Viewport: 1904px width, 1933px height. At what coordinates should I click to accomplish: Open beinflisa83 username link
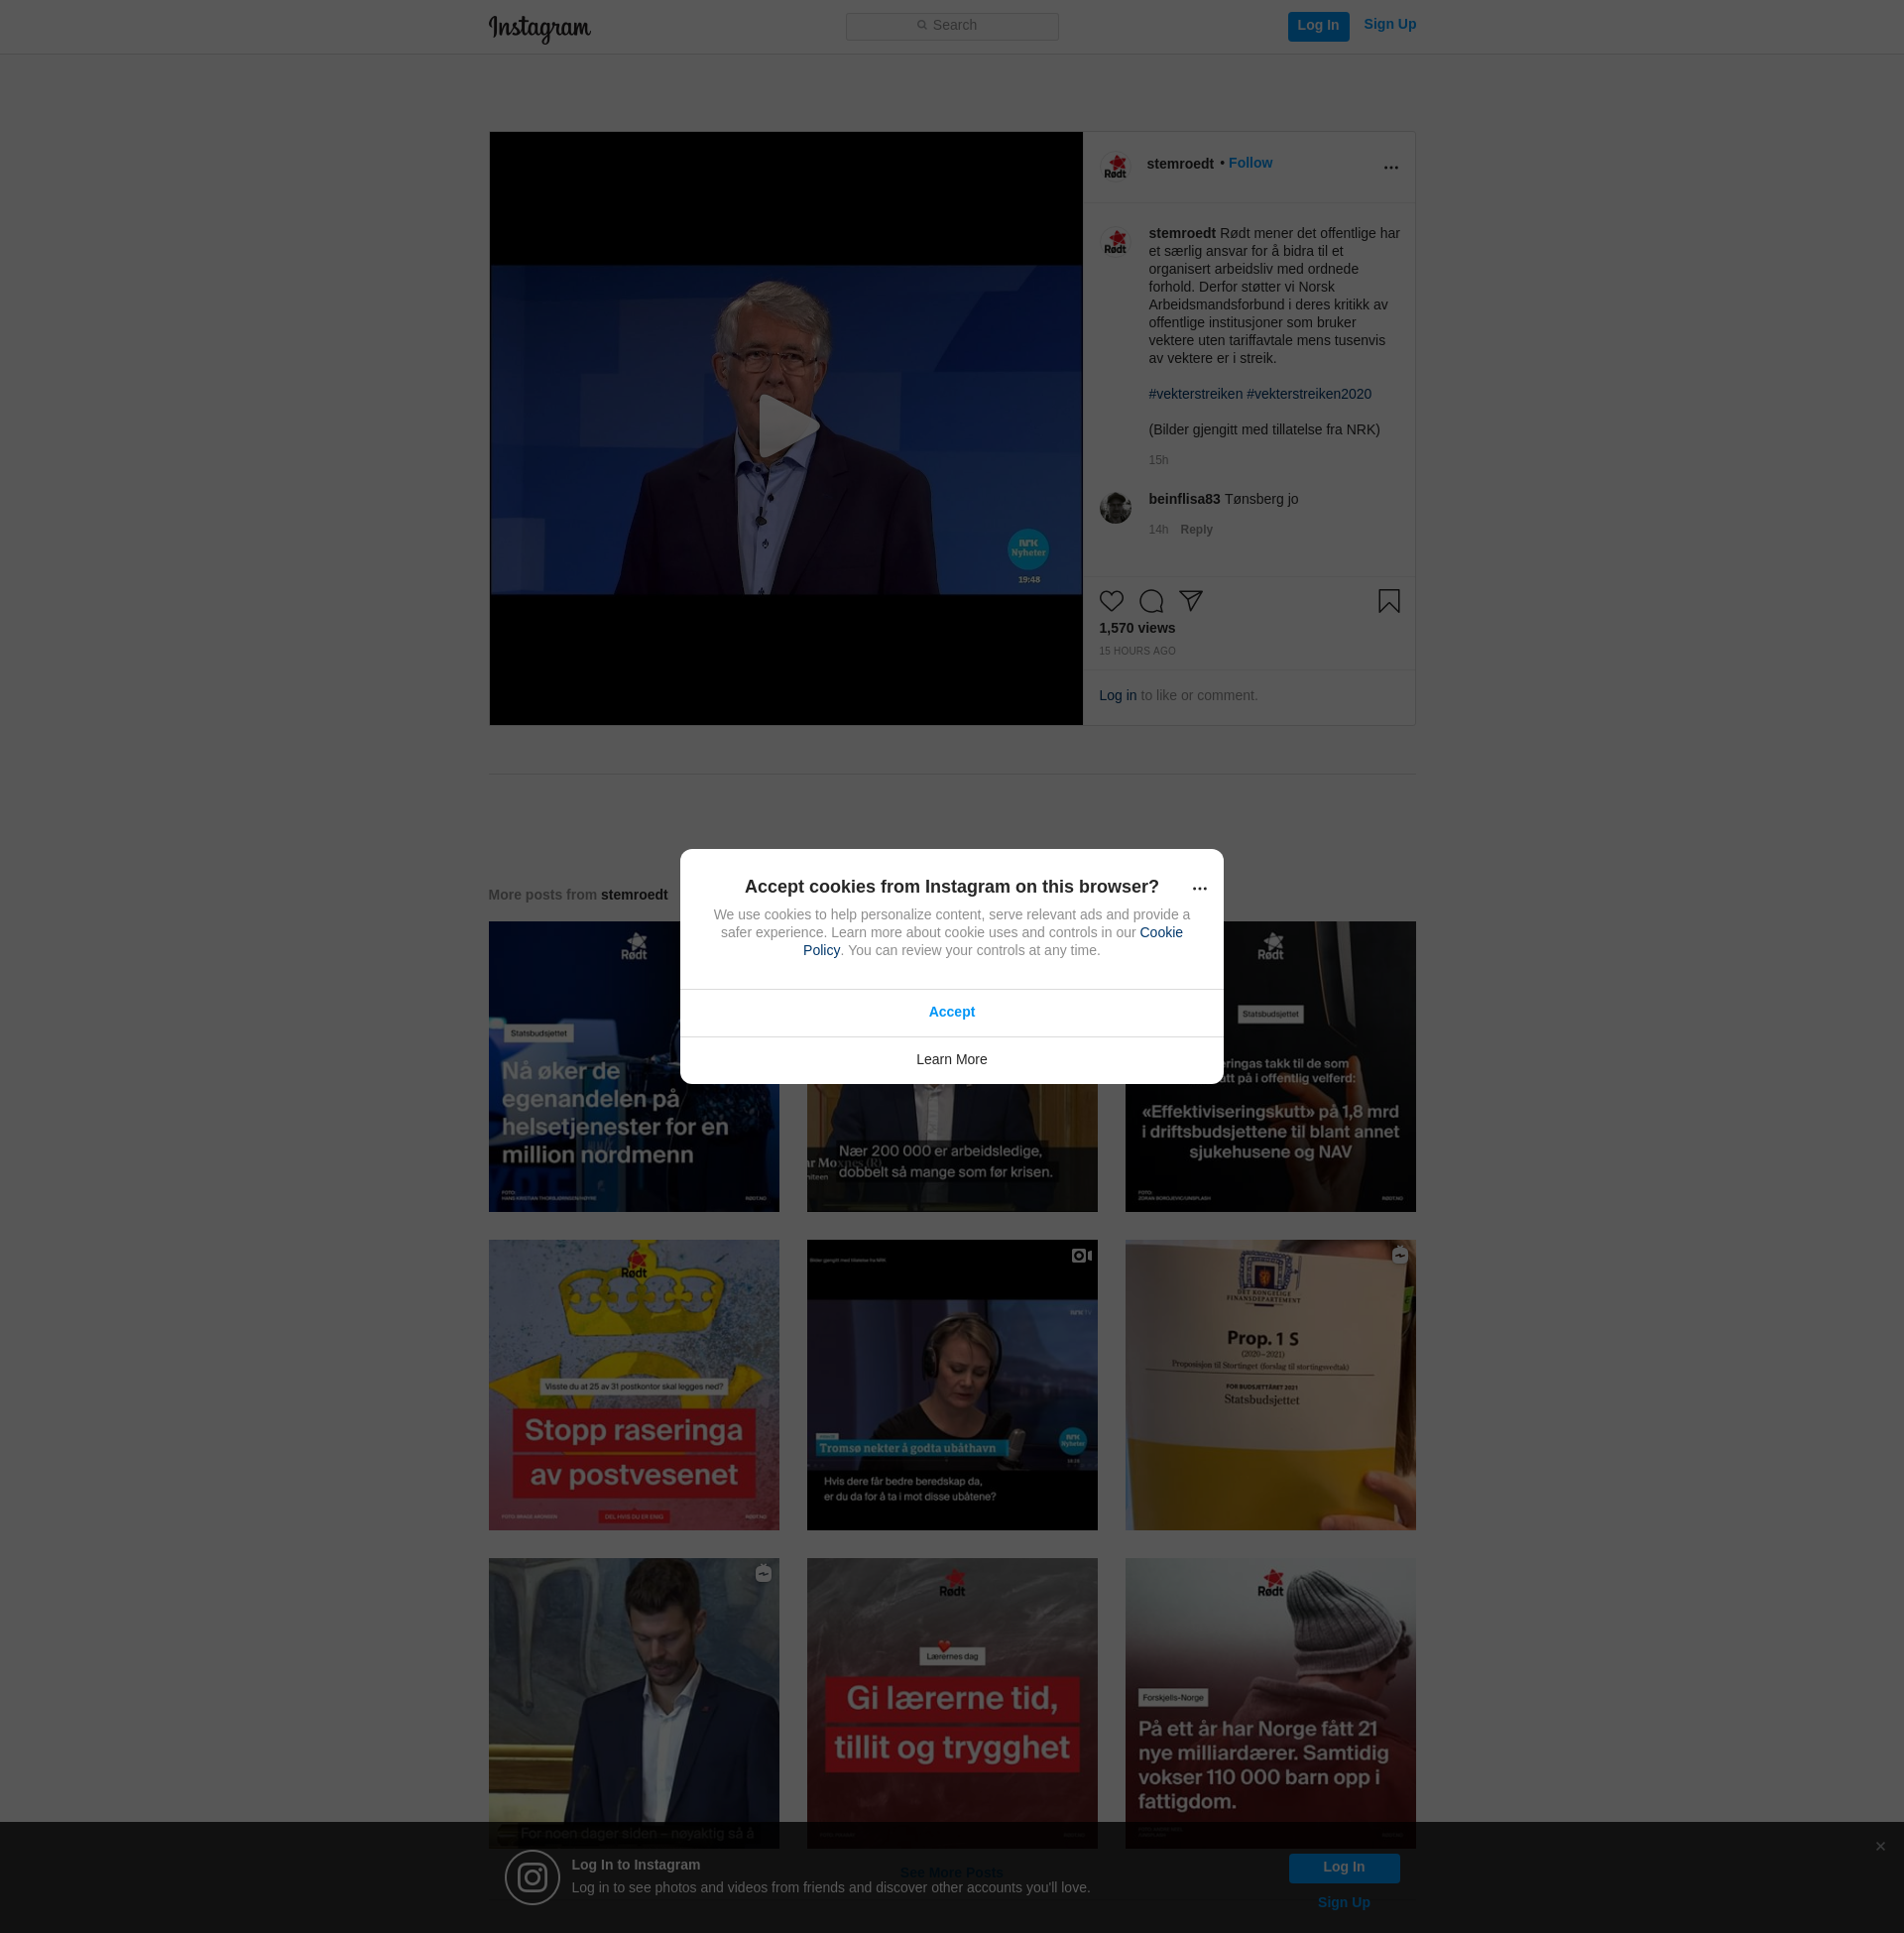(1184, 499)
